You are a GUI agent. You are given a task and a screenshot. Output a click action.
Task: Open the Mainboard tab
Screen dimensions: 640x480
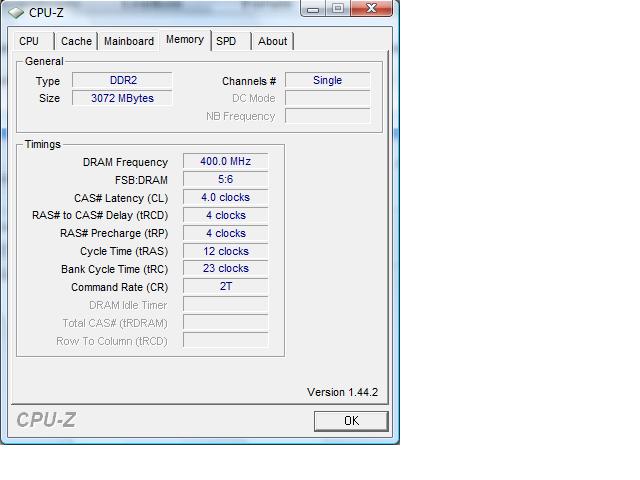[129, 41]
